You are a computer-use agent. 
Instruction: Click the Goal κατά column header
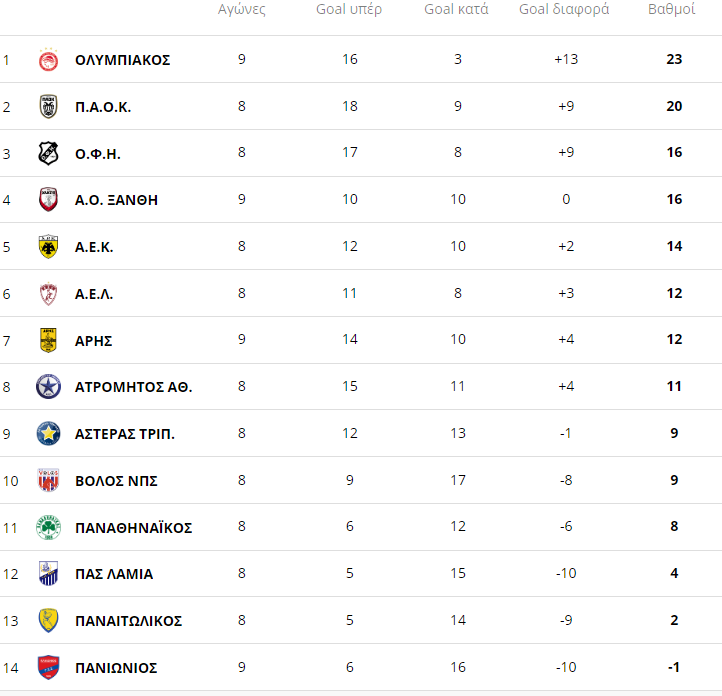point(456,9)
